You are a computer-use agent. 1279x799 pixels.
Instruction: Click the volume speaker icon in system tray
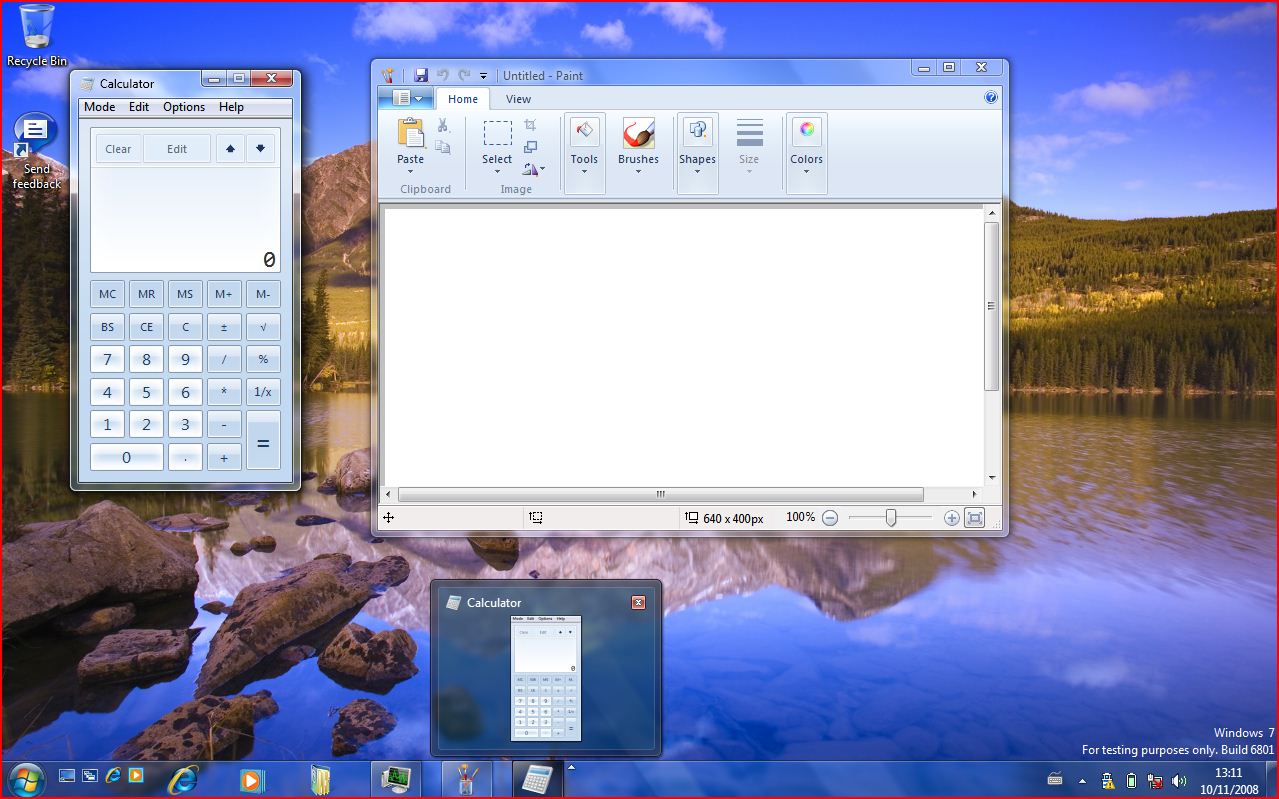point(1180,780)
